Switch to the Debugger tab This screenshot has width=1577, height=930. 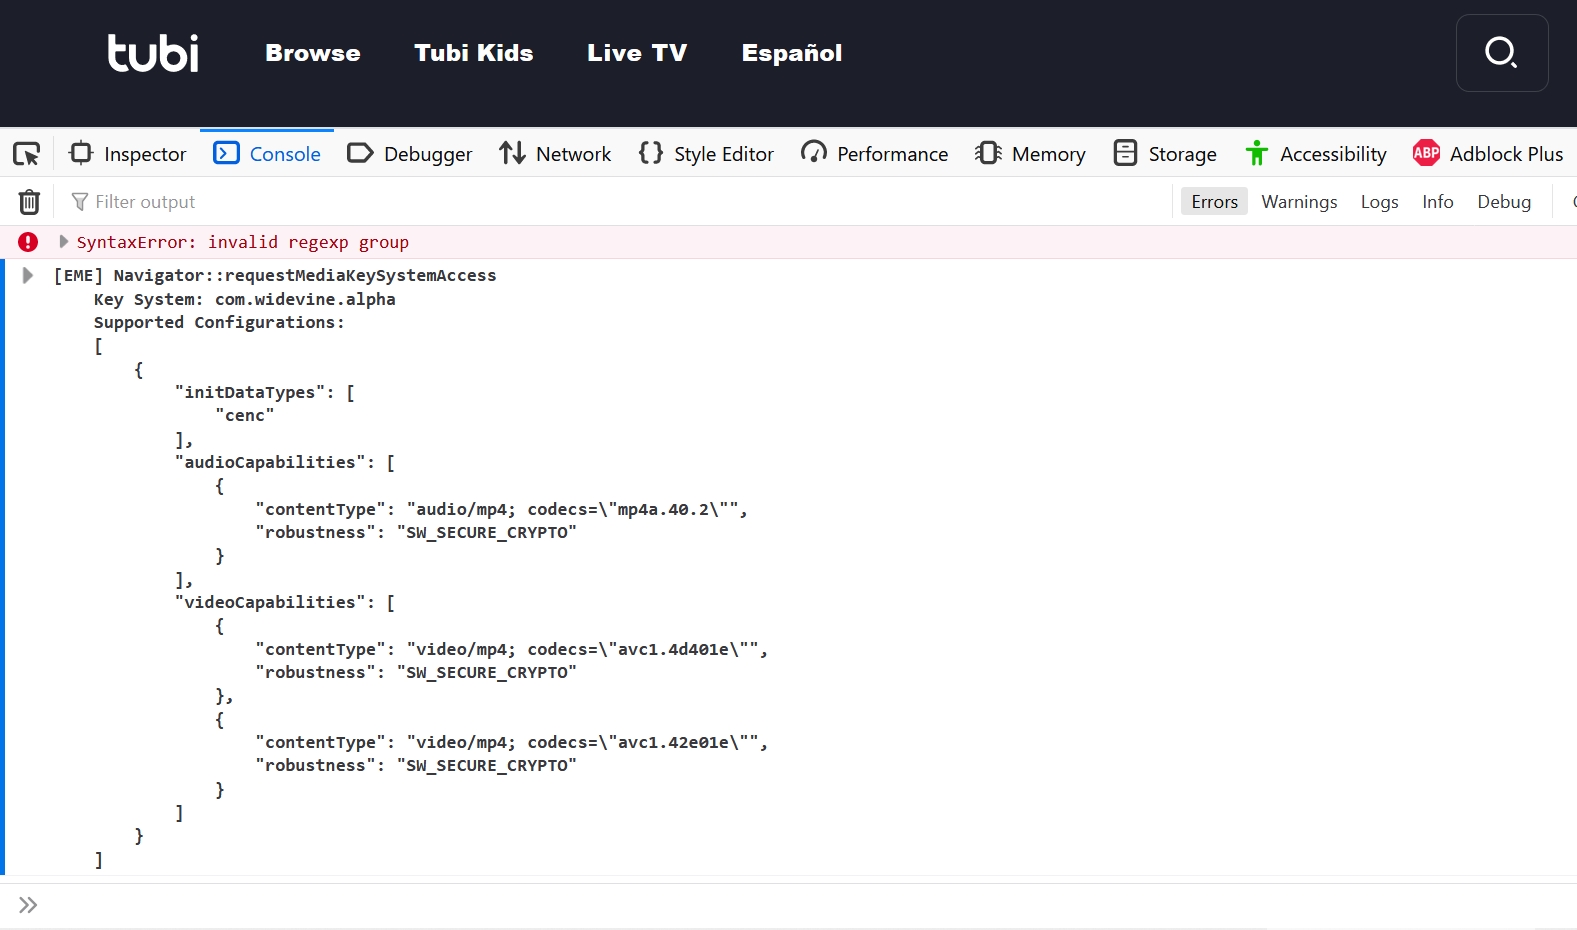click(409, 154)
